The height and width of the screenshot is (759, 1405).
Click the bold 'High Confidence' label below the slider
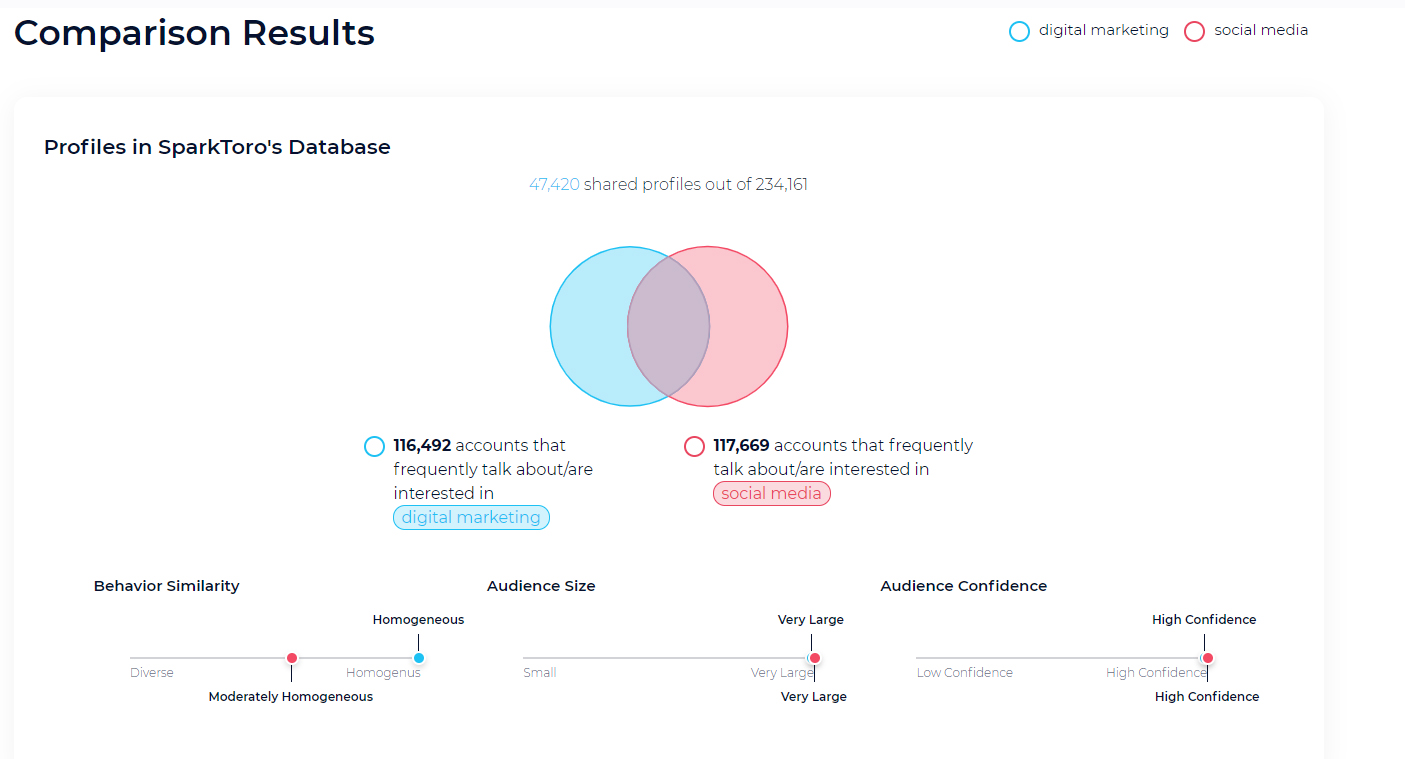tap(1207, 697)
